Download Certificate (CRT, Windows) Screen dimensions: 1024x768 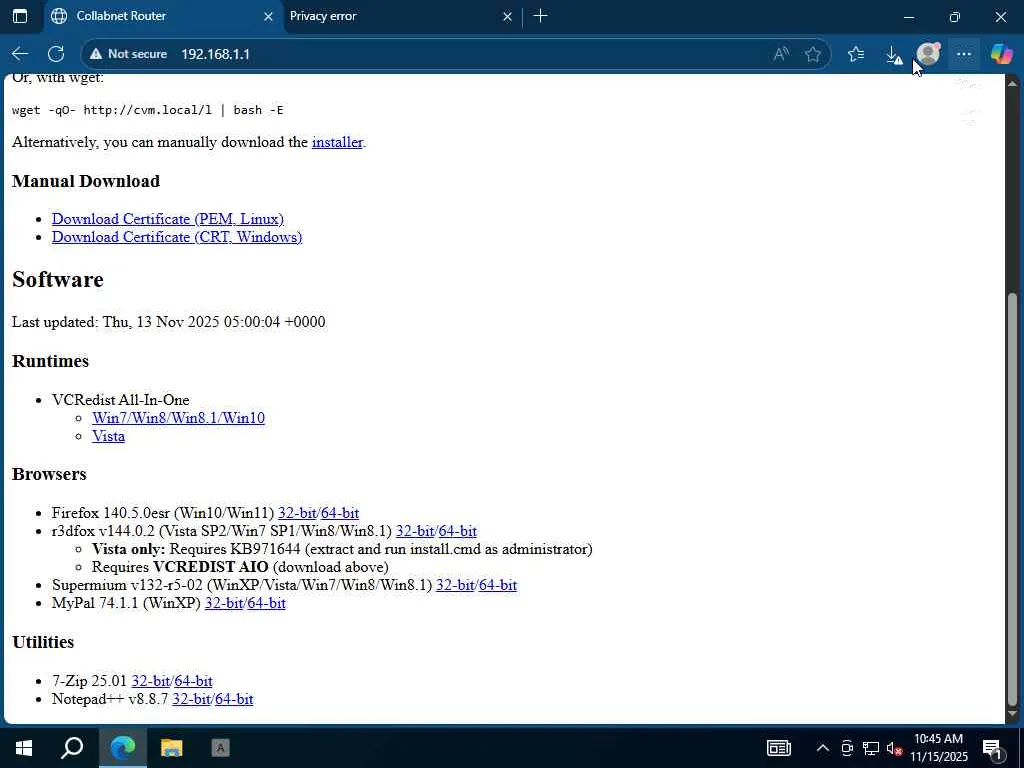pos(177,236)
